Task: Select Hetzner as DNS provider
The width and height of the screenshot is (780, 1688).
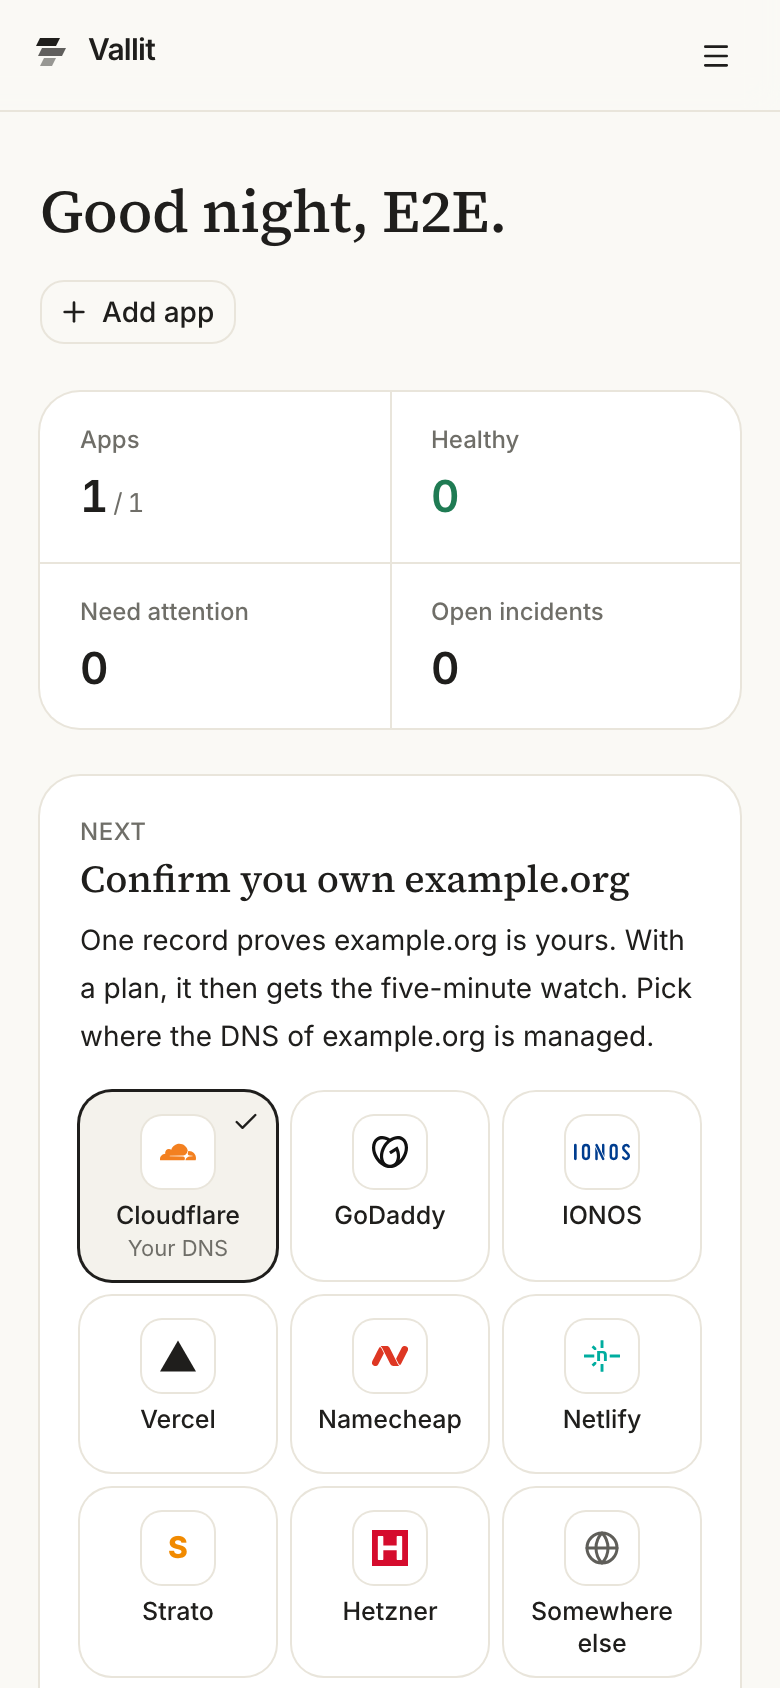Action: click(390, 1582)
